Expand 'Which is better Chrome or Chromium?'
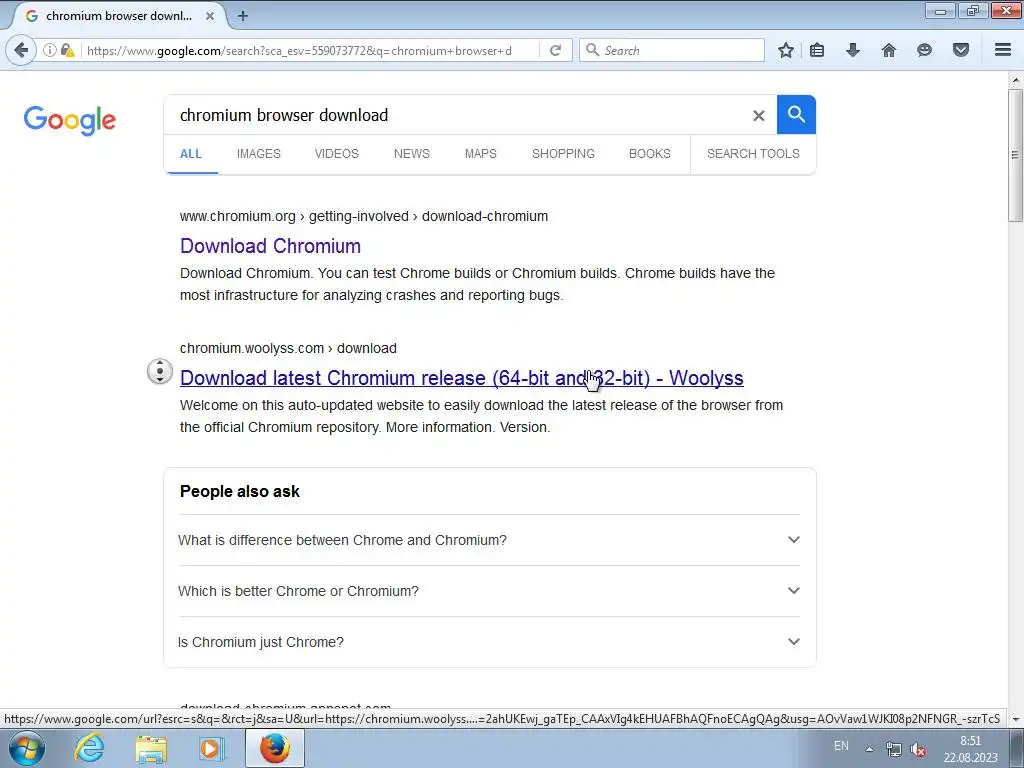Viewport: 1024px width, 768px height. tap(489, 591)
